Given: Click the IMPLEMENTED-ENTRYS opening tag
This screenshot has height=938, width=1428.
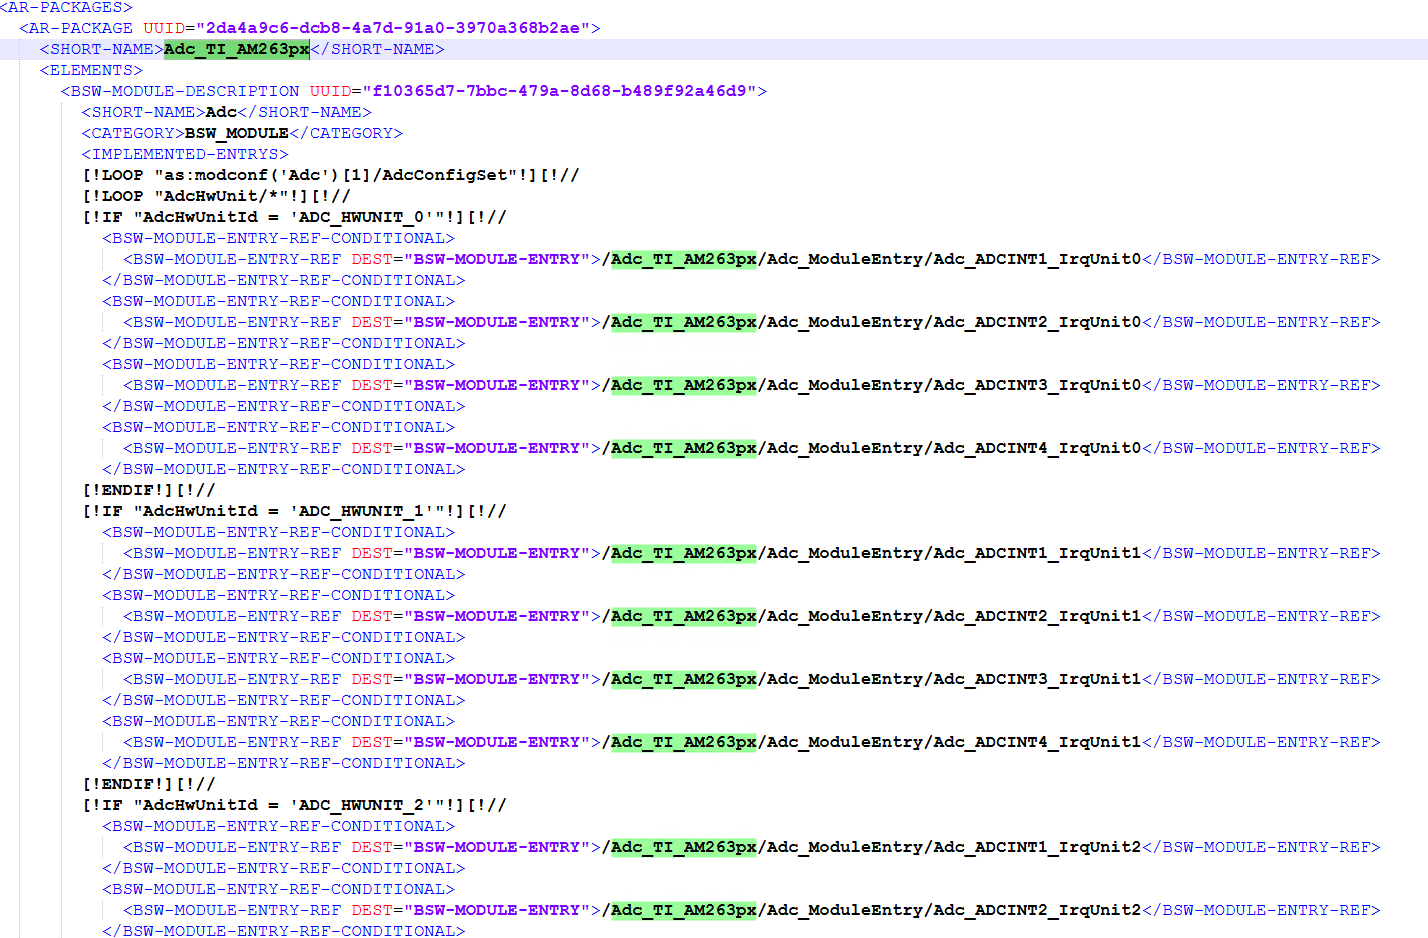Looking at the screenshot, I should (185, 154).
